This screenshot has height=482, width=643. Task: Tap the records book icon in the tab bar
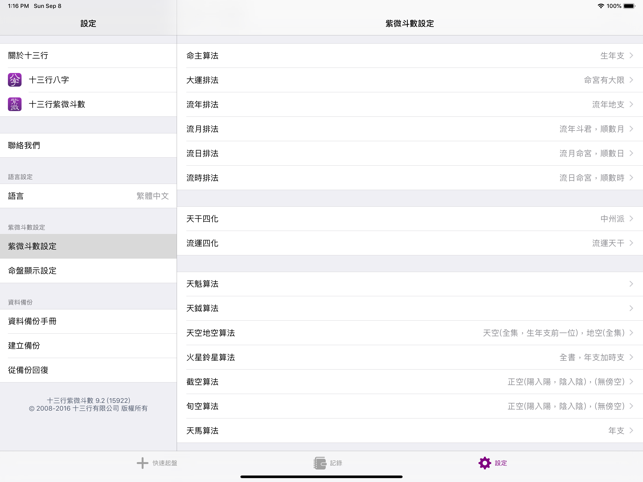point(320,463)
